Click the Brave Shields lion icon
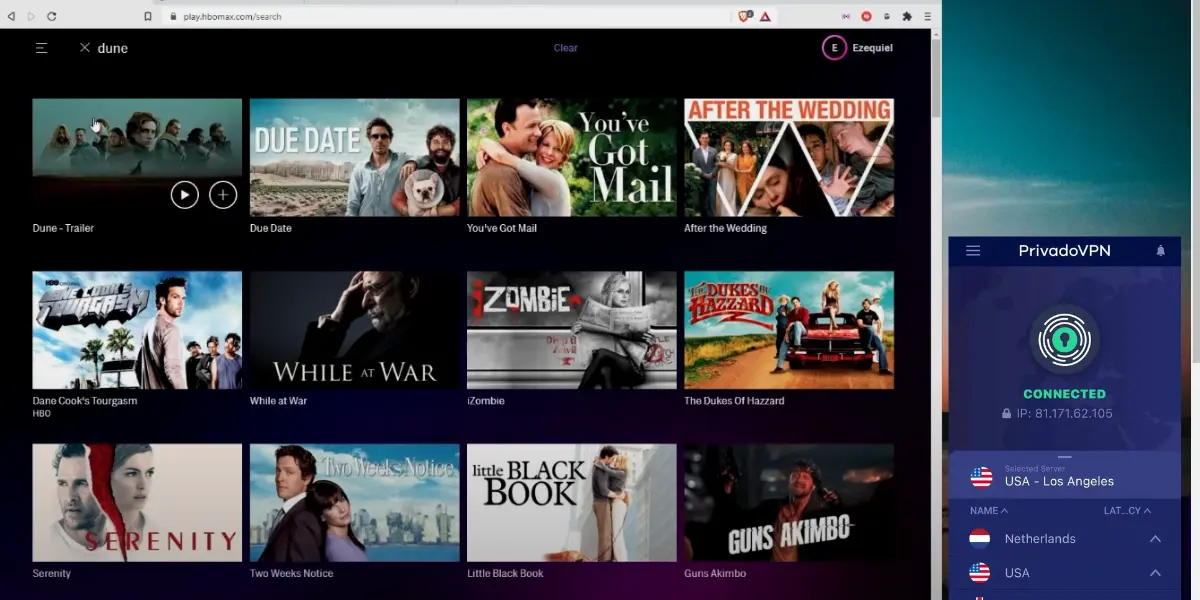 click(744, 16)
